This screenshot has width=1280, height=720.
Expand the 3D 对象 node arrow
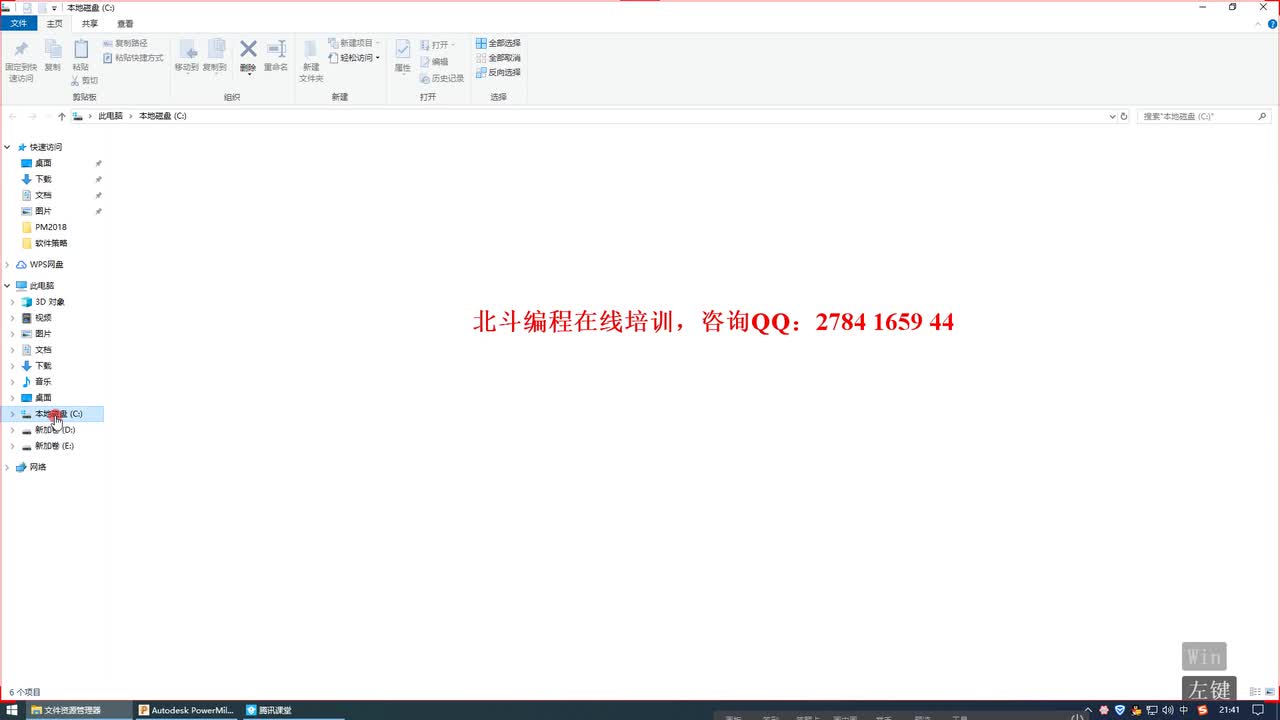coord(13,302)
